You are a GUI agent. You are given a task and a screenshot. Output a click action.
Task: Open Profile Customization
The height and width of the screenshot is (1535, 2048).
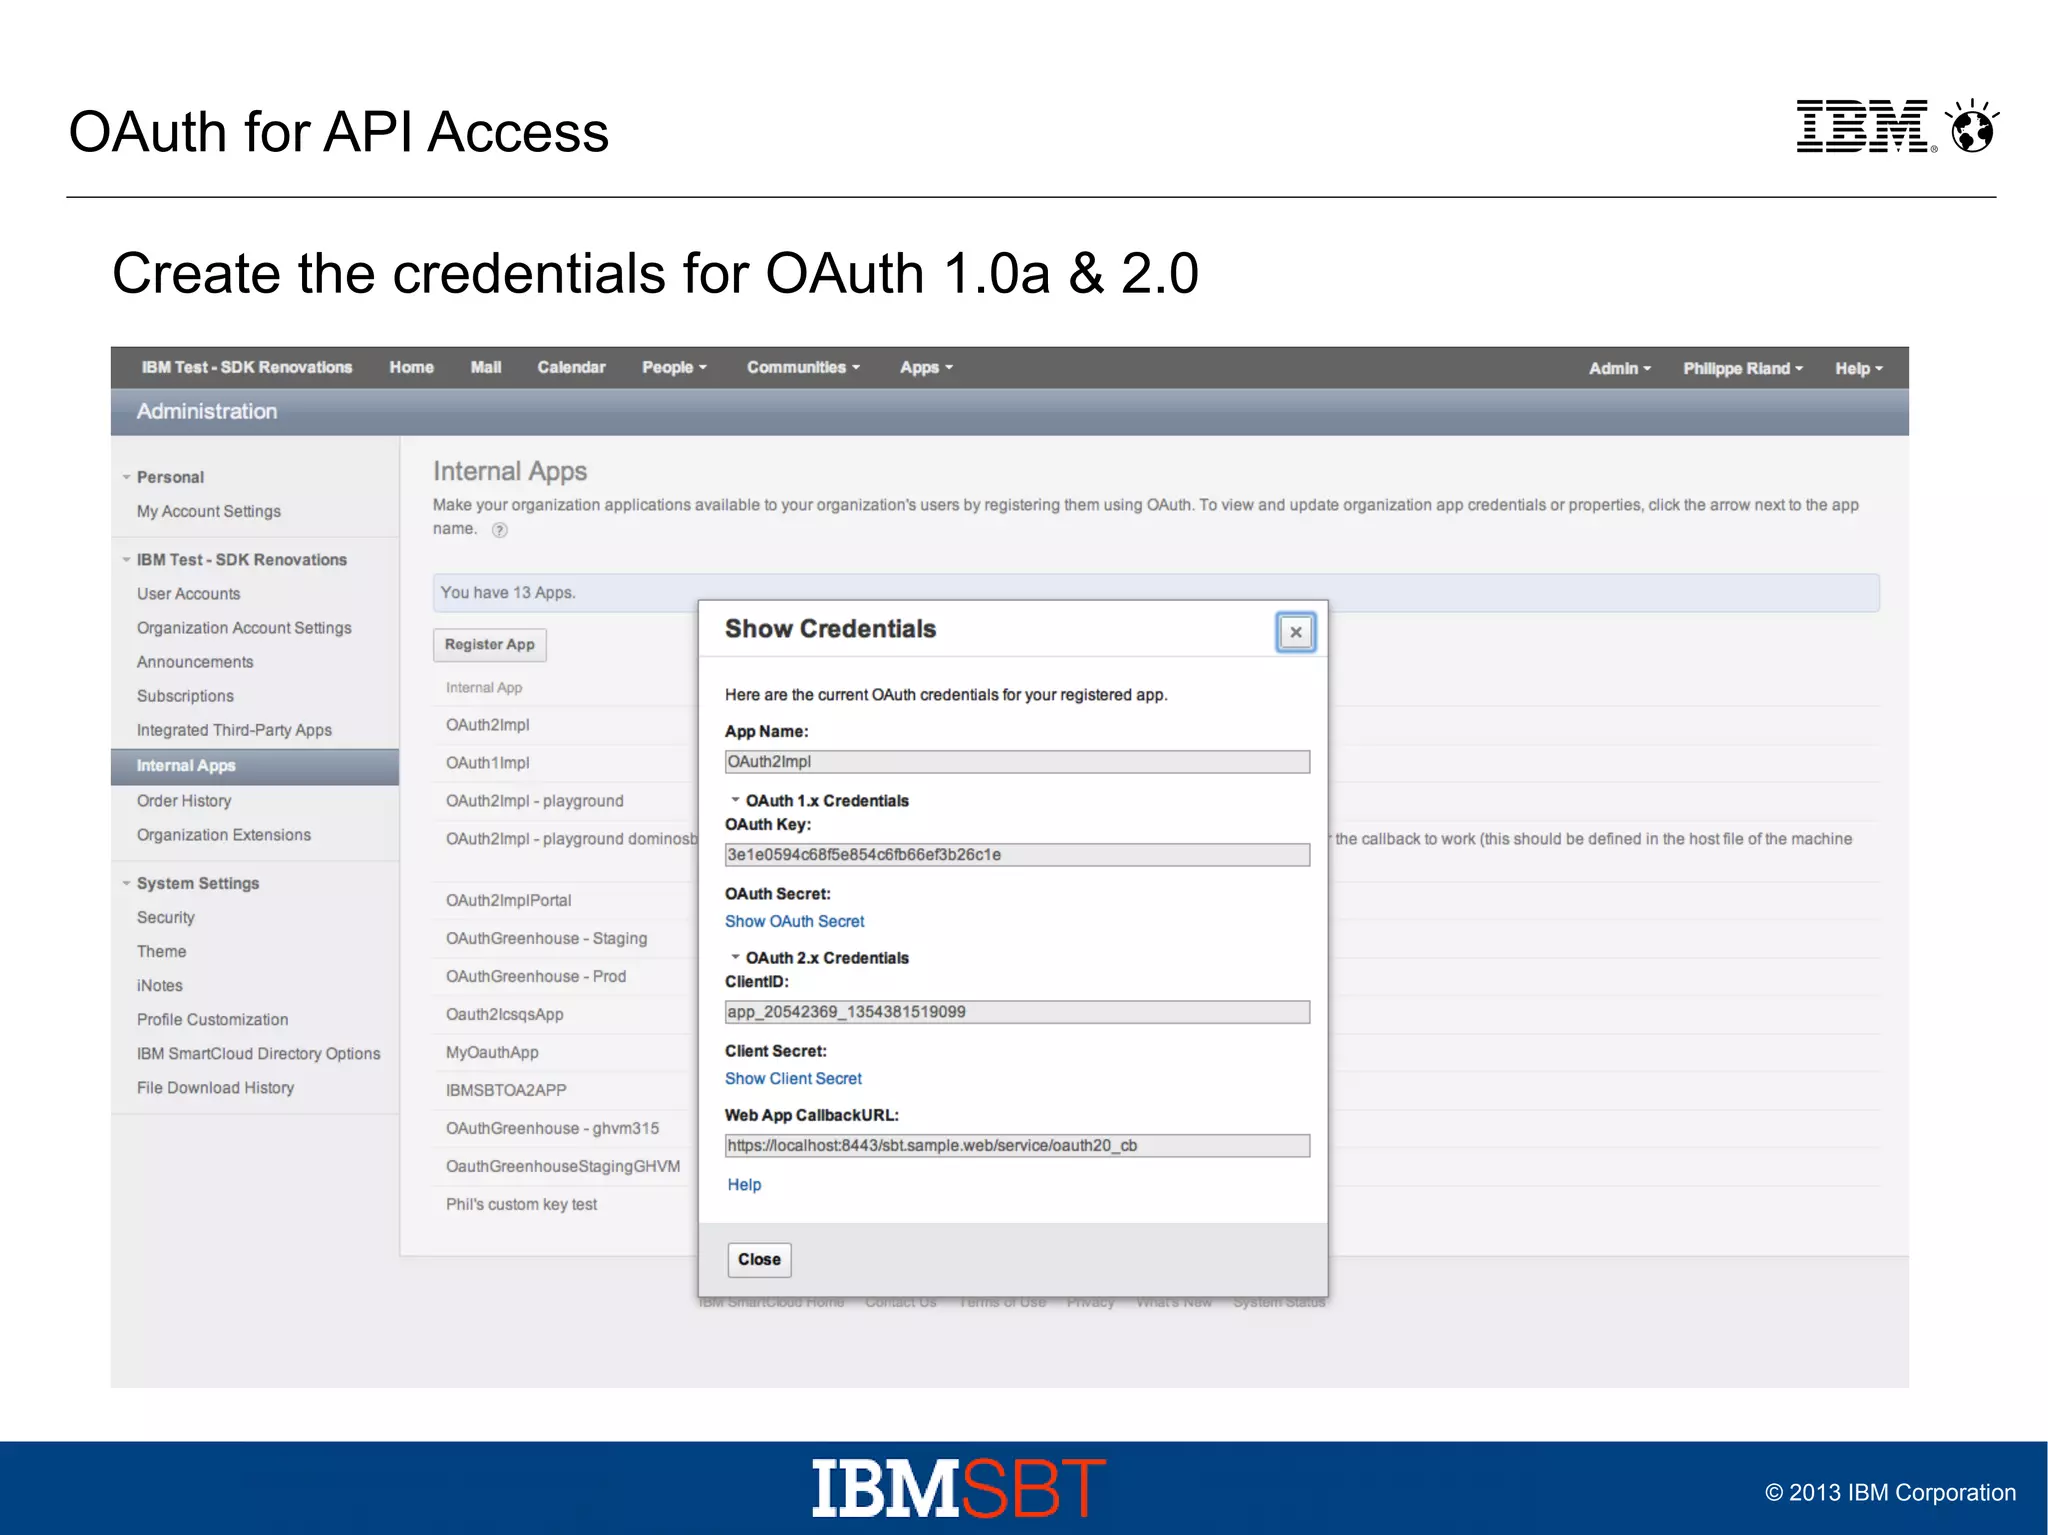point(212,1019)
